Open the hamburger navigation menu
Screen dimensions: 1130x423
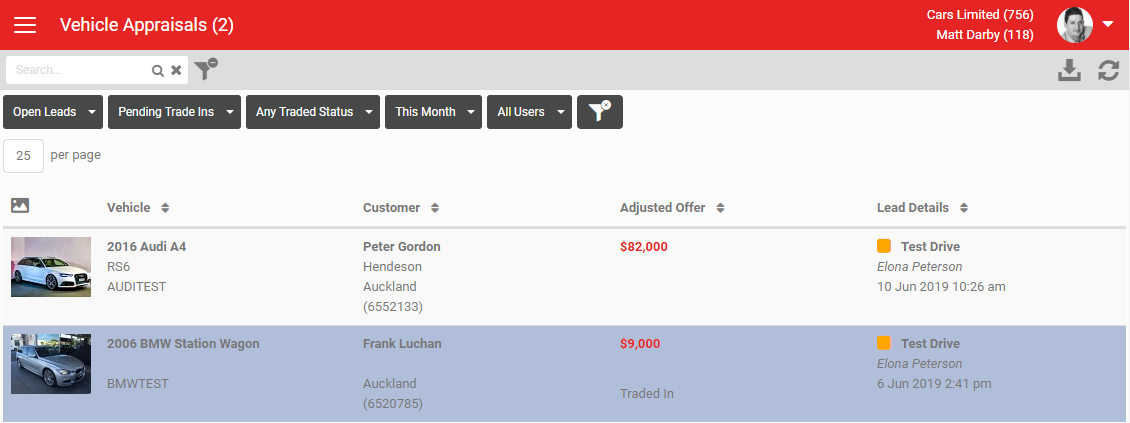25,25
